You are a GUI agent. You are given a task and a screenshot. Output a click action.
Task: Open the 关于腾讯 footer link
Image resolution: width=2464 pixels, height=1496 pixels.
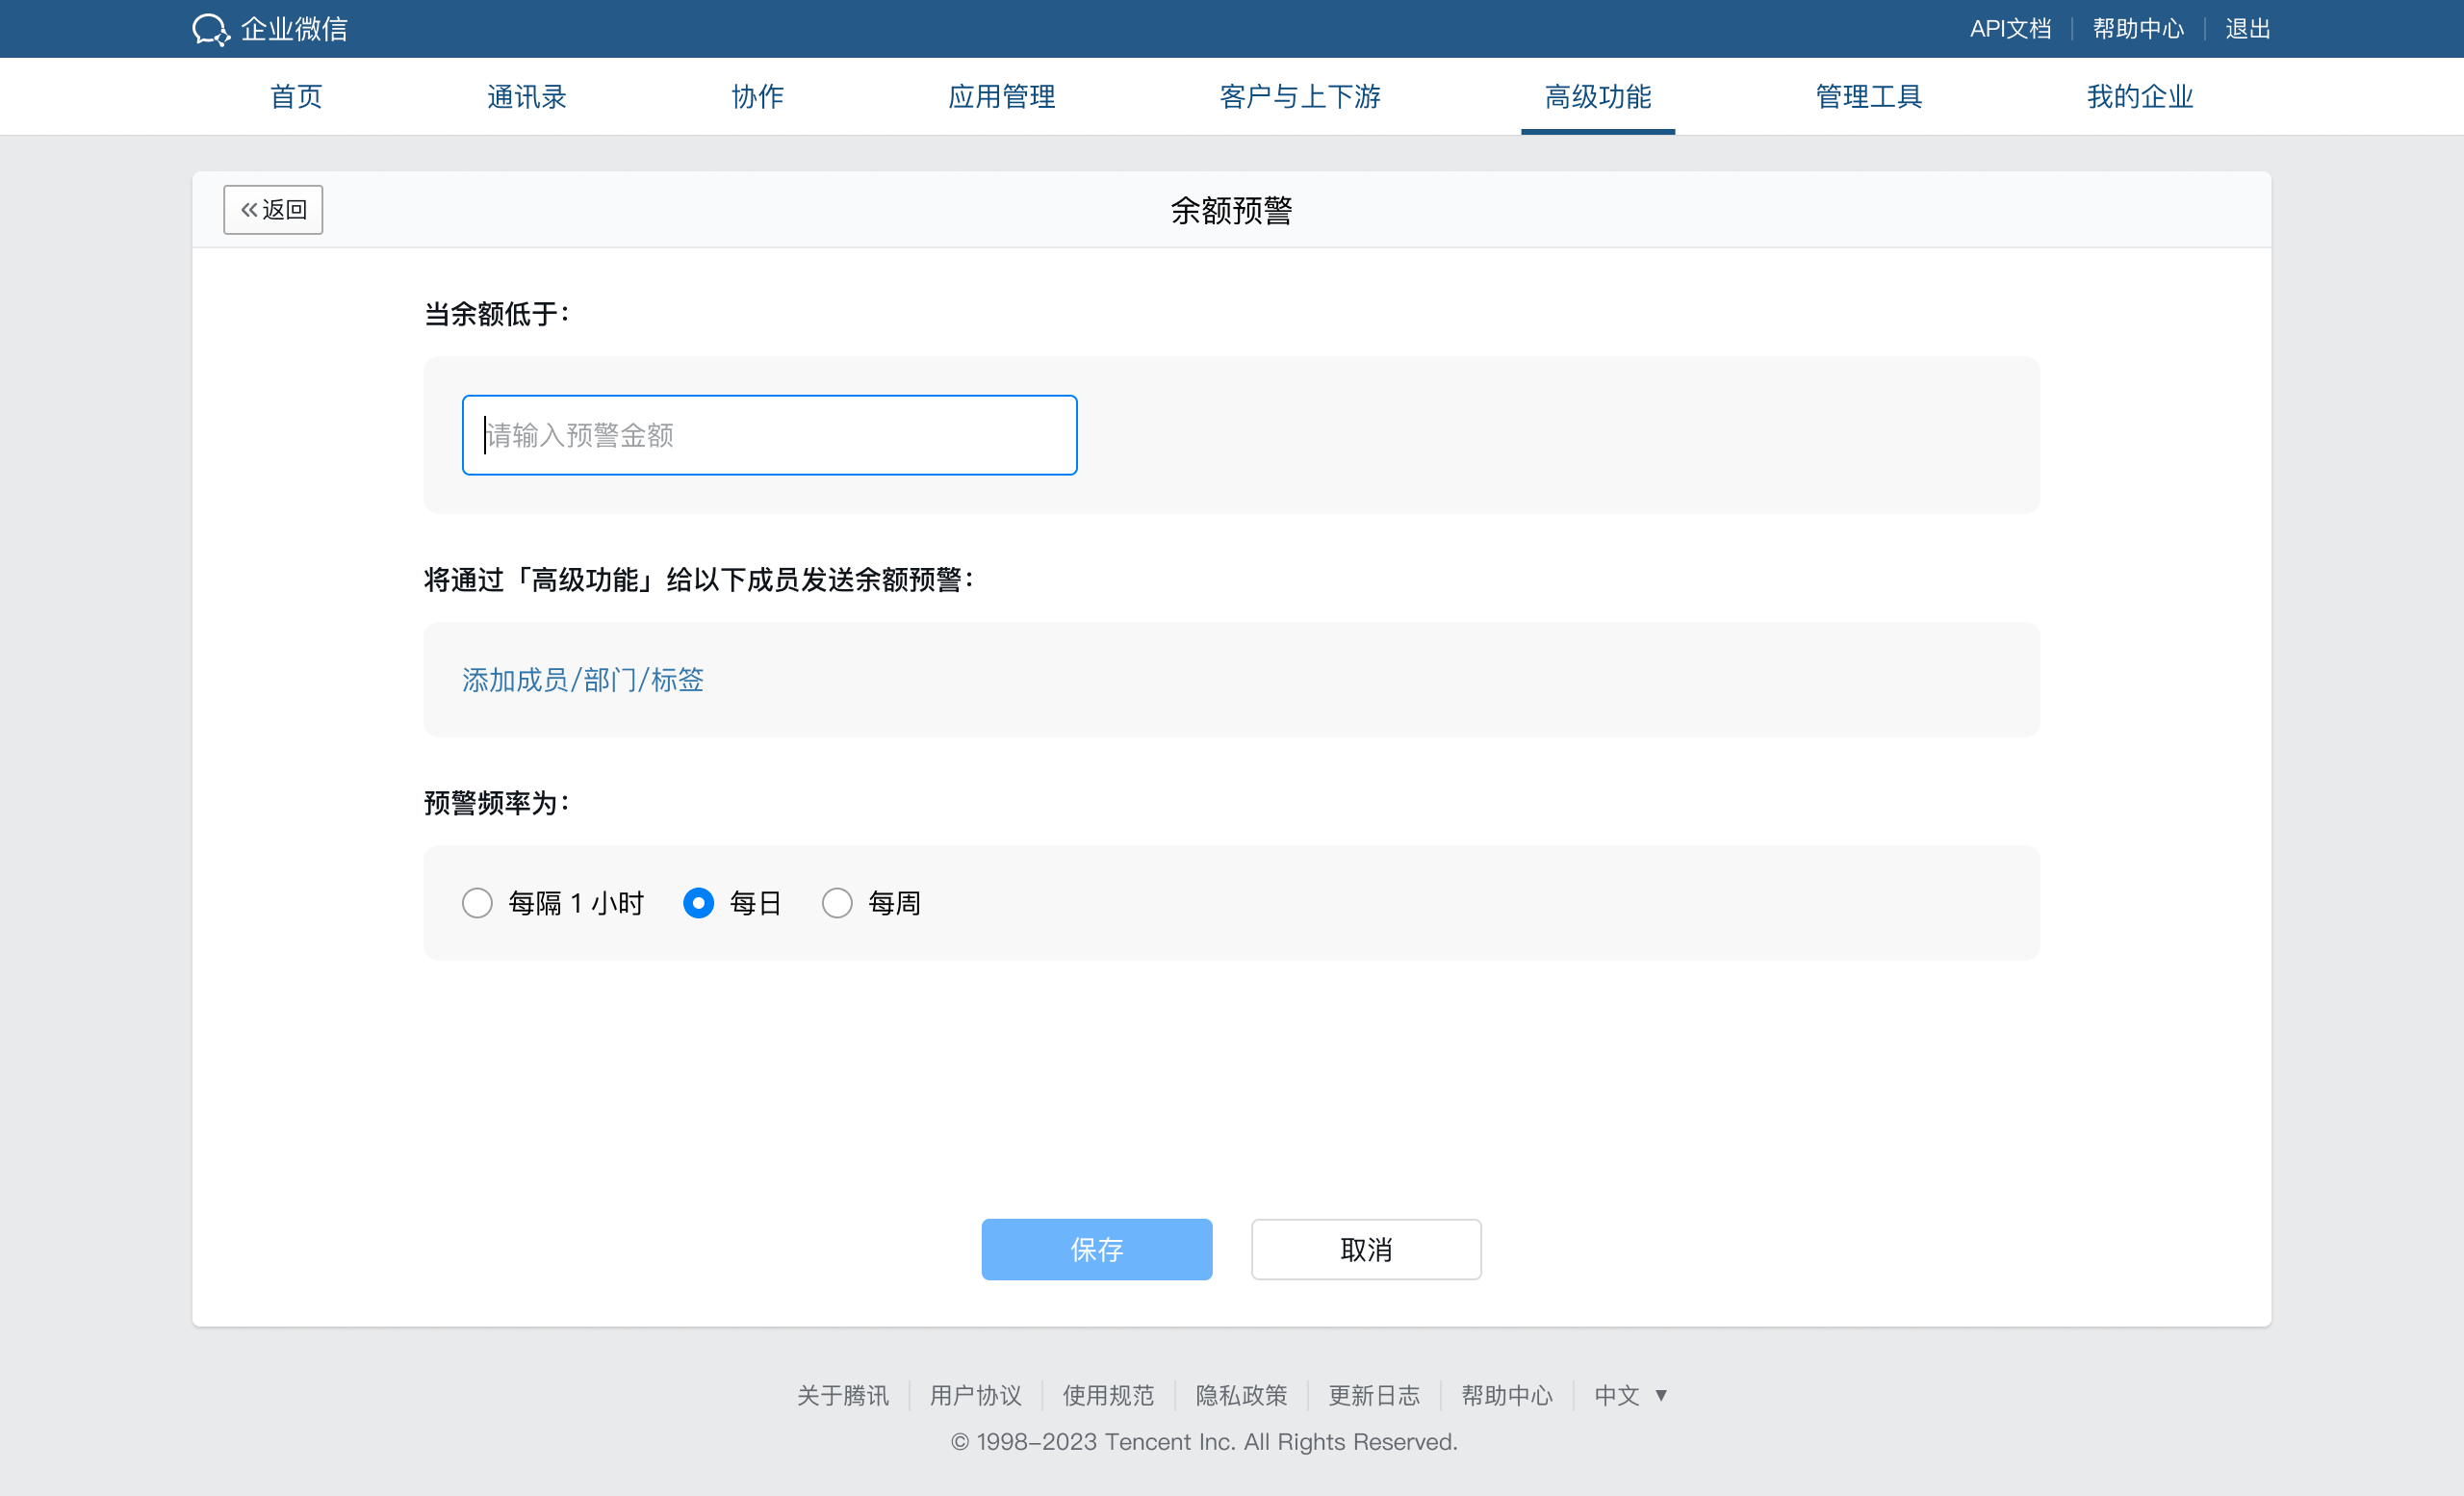coord(843,1395)
